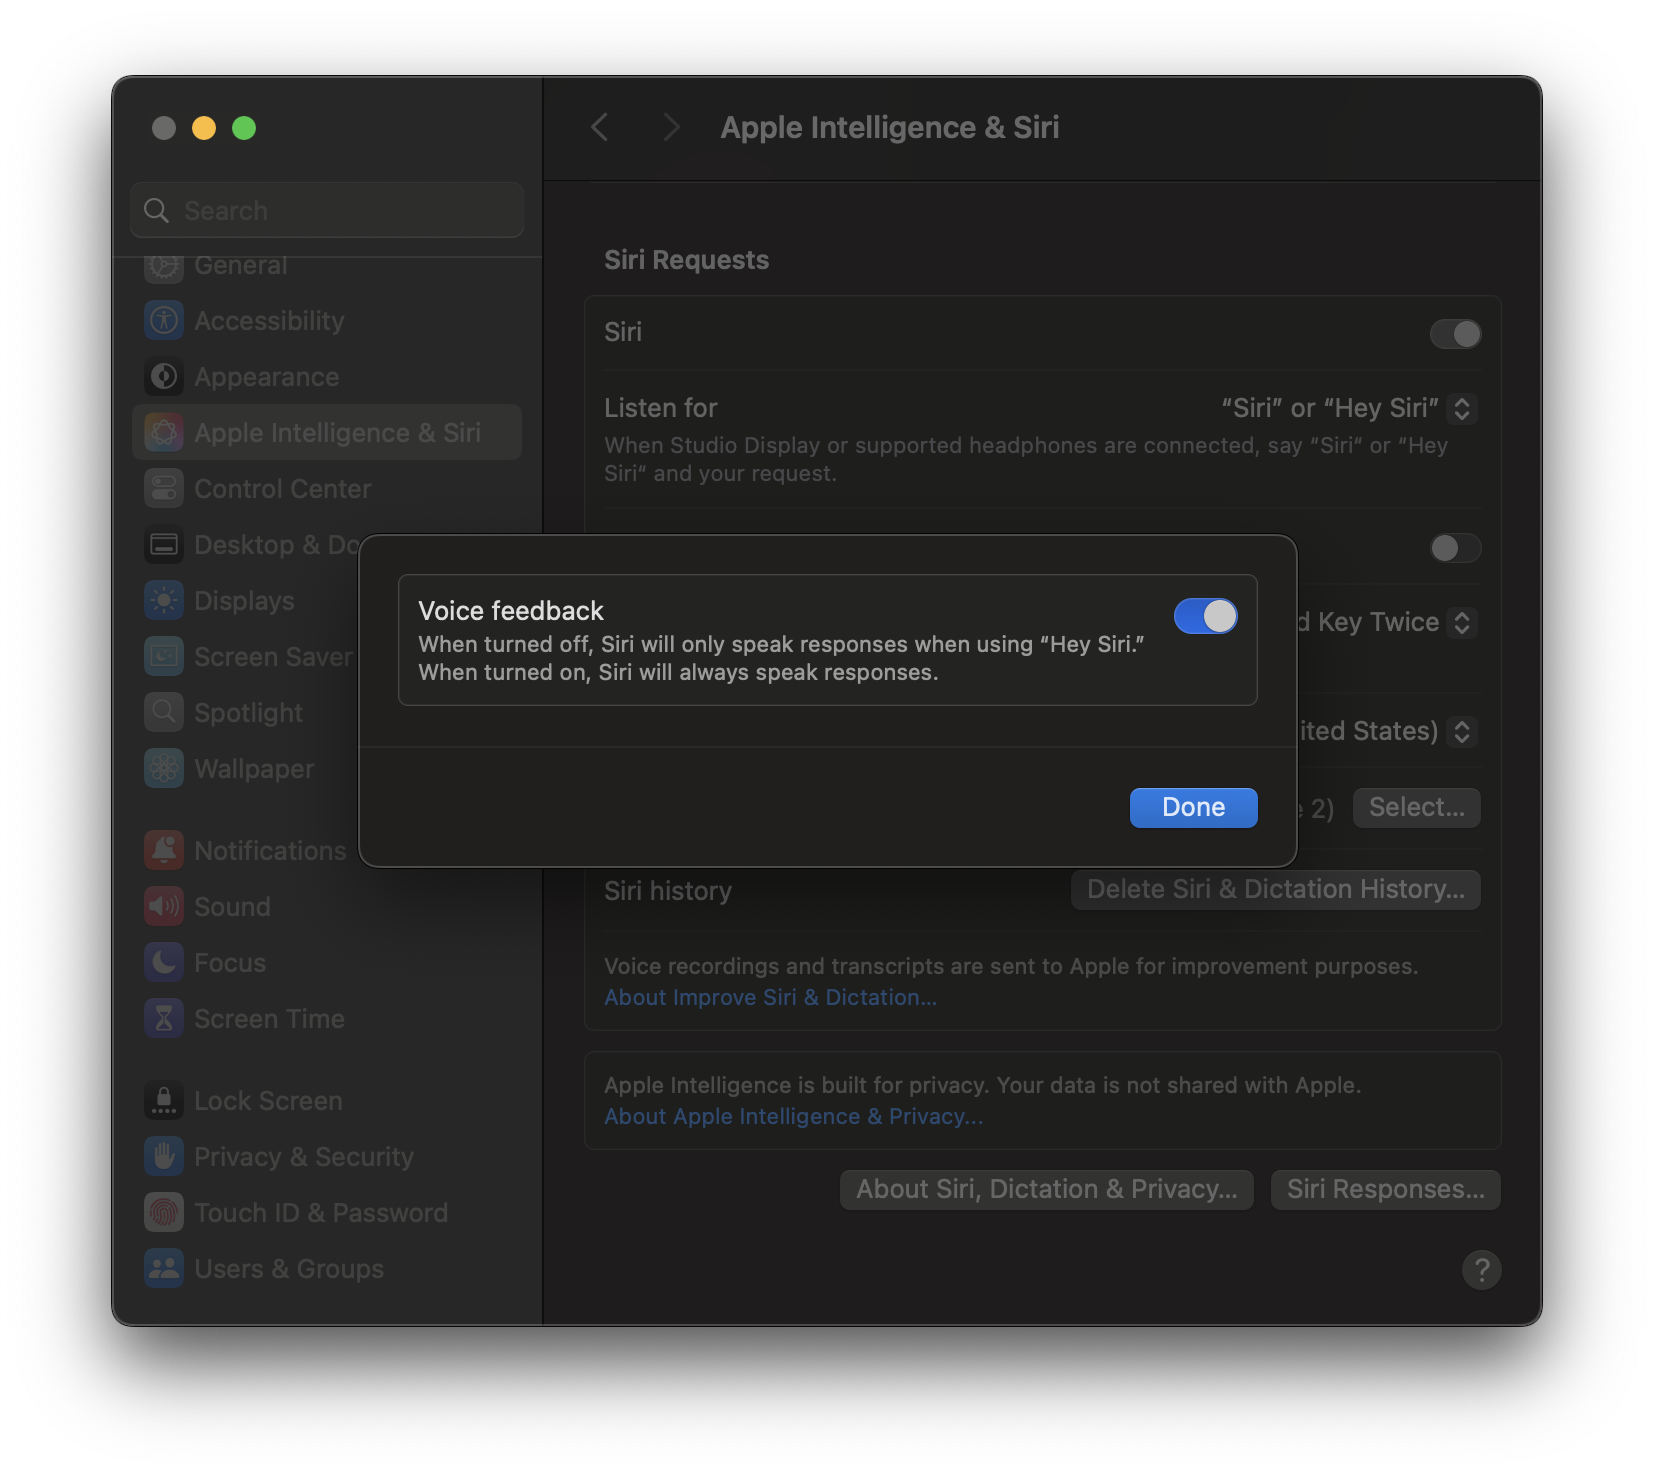Click About Siri, Dictation & Privacy button
Screen dimensions: 1654x1474
[x=1046, y=1189]
